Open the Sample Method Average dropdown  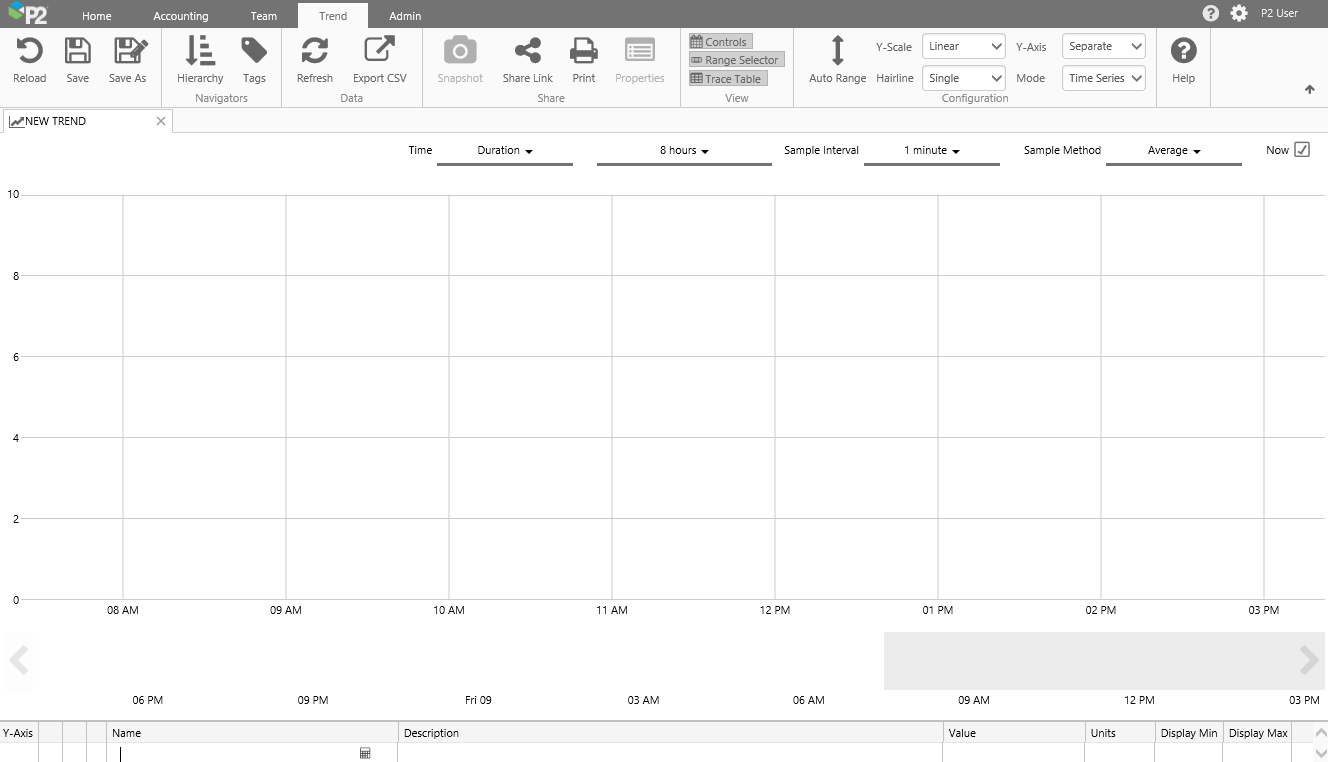[x=1173, y=151]
